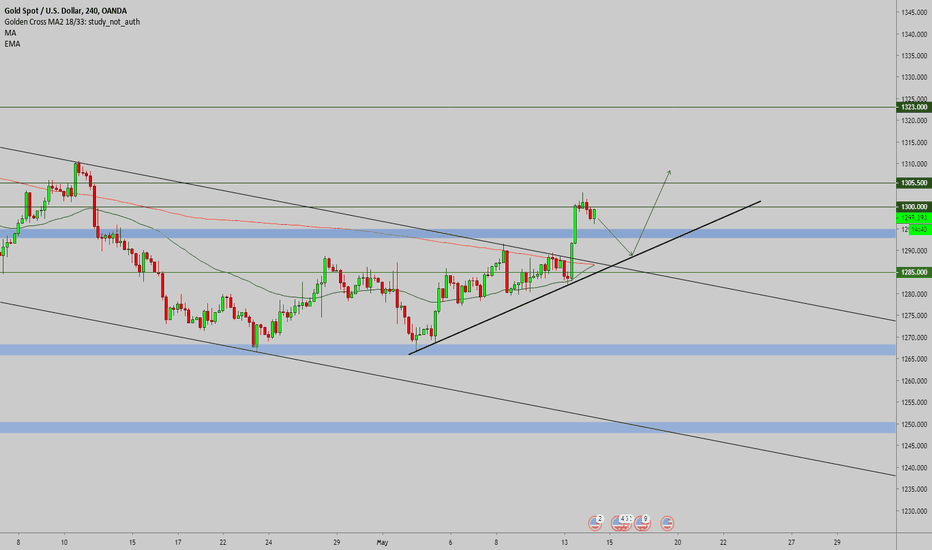Click the 1260.000 price axis tick
Image resolution: width=932 pixels, height=550 pixels.
point(914,381)
